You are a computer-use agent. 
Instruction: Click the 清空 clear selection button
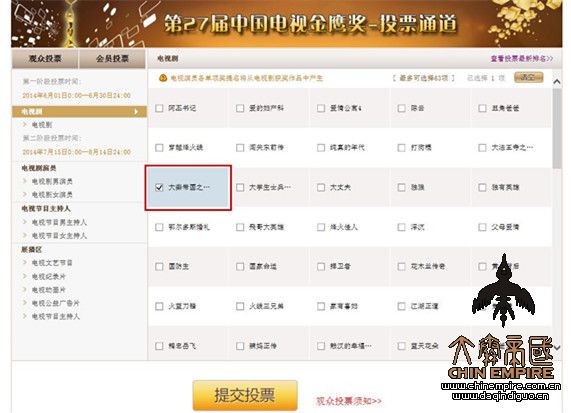tap(528, 77)
